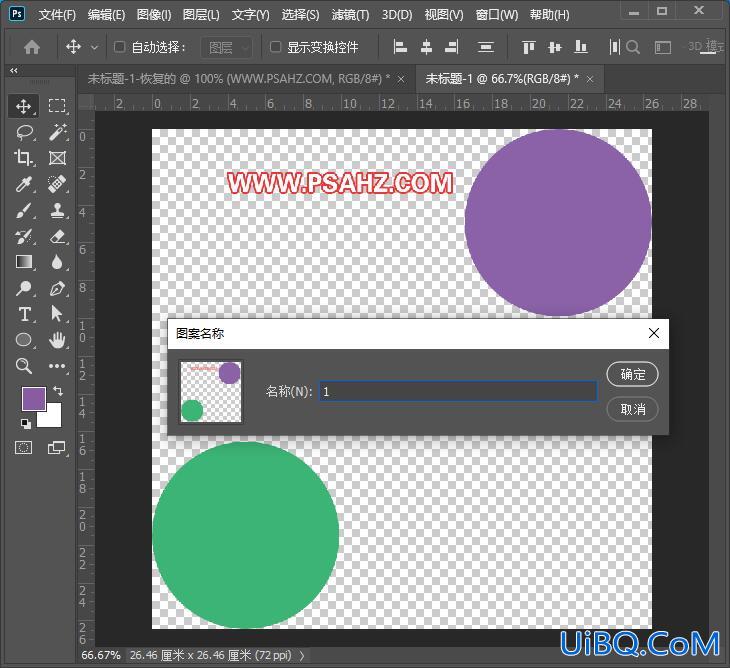
Task: Enable the 显示变换控件 checkbox
Action: [275, 47]
